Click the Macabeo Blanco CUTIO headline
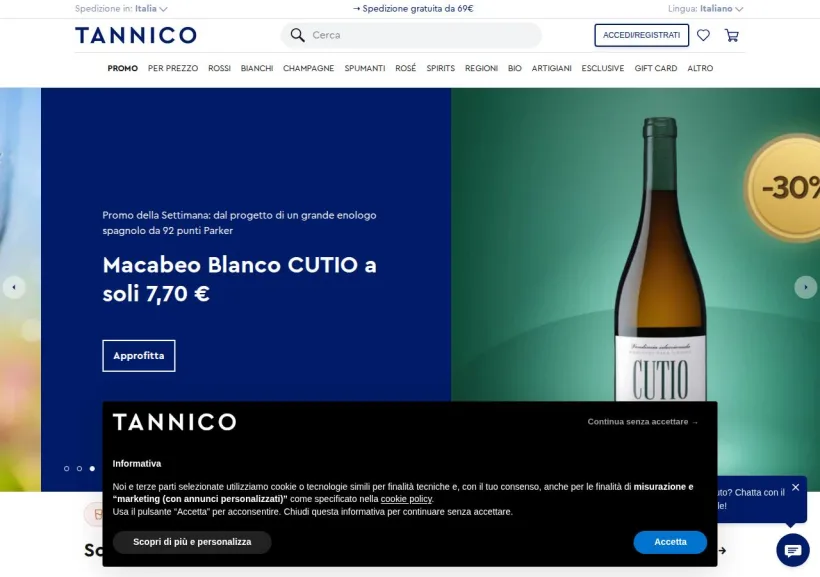 pyautogui.click(x=240, y=279)
